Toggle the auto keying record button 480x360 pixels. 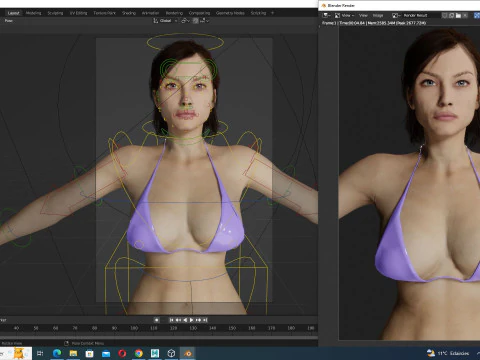coord(156,320)
